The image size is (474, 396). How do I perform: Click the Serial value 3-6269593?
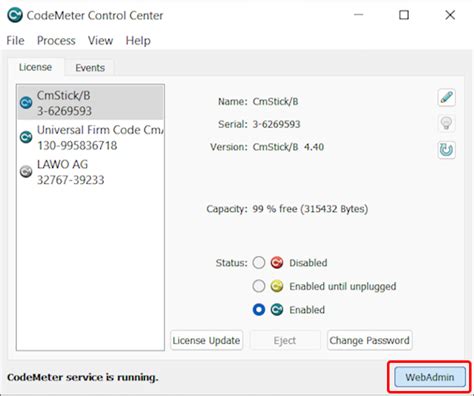[276, 124]
